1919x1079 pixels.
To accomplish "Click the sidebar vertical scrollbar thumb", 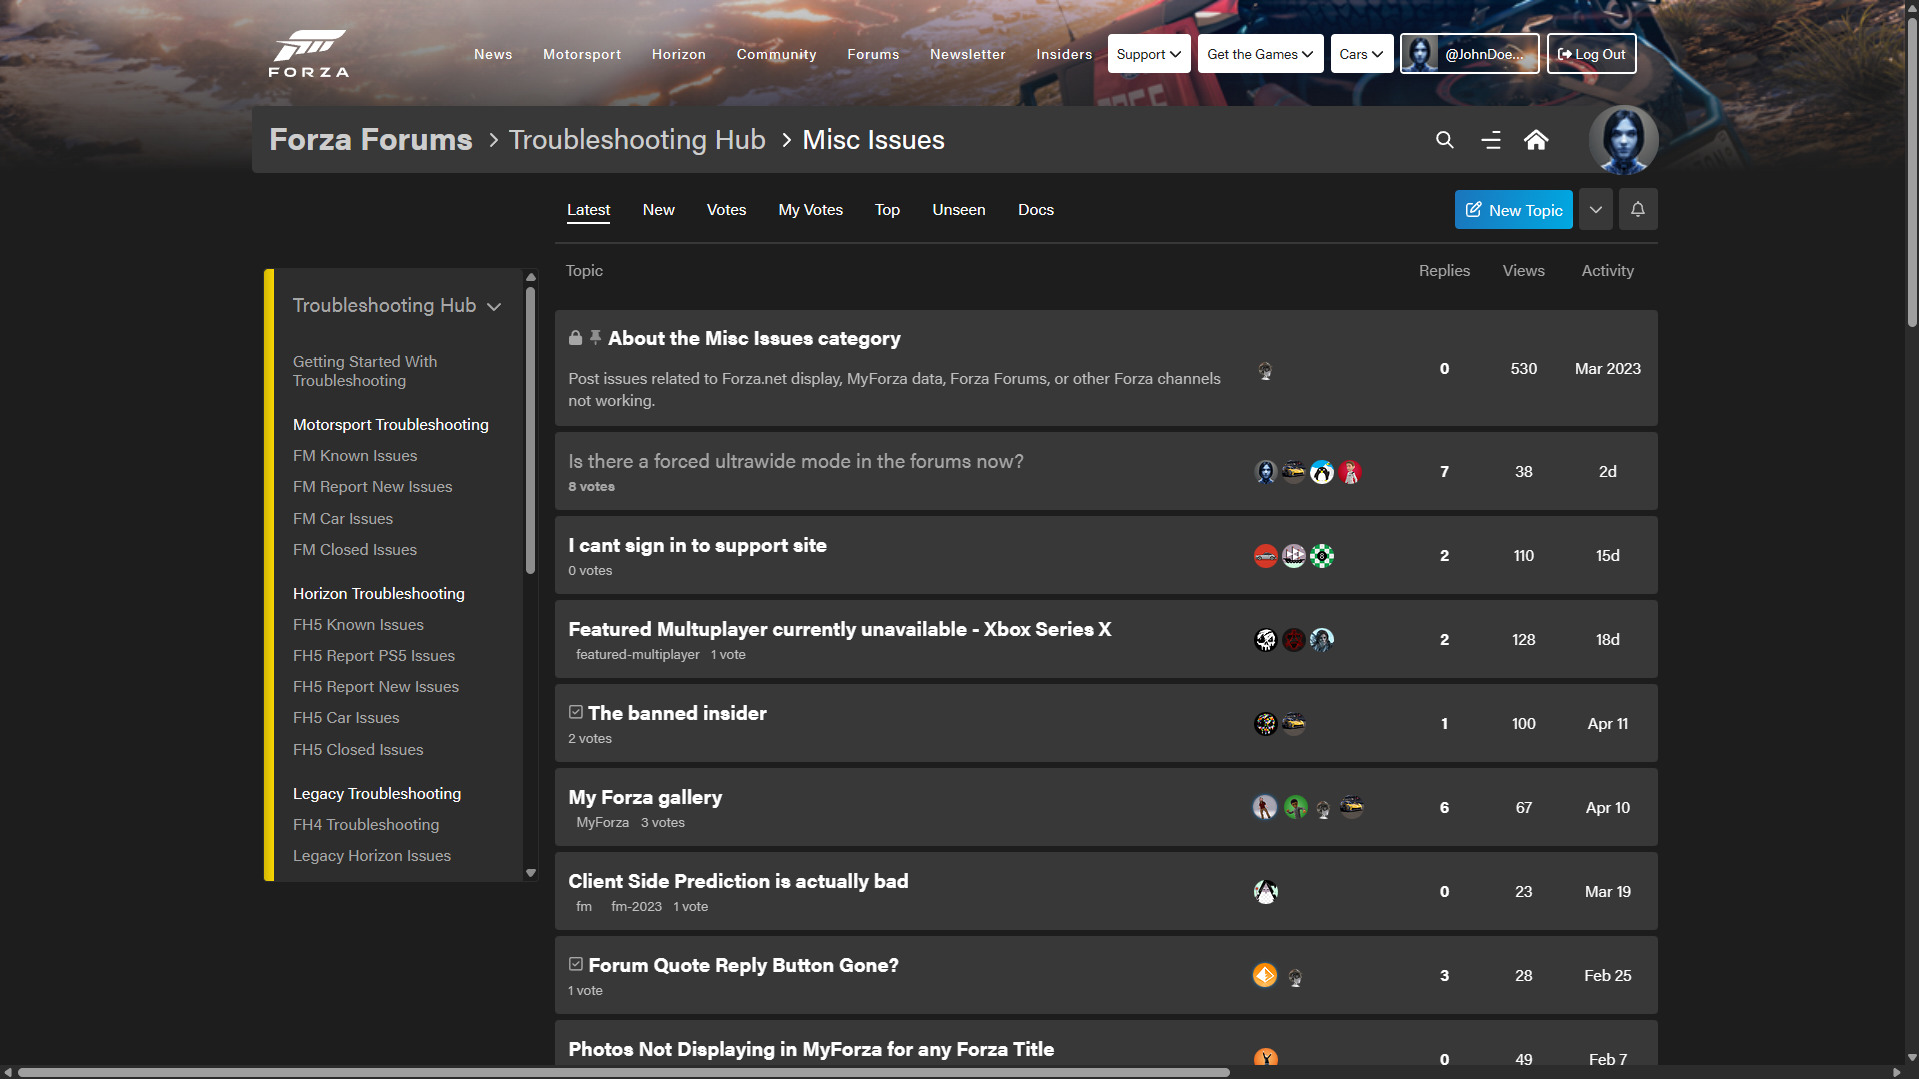I will pos(530,430).
